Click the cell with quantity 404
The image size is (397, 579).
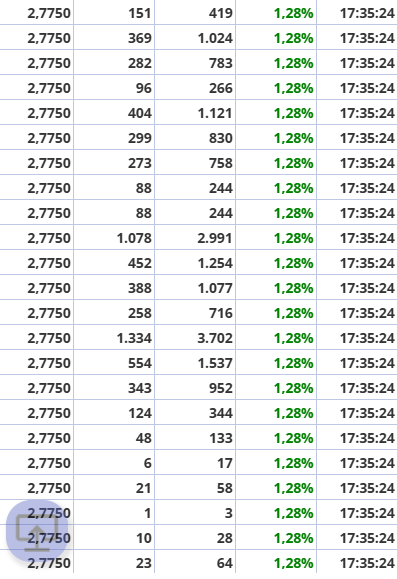pos(114,113)
